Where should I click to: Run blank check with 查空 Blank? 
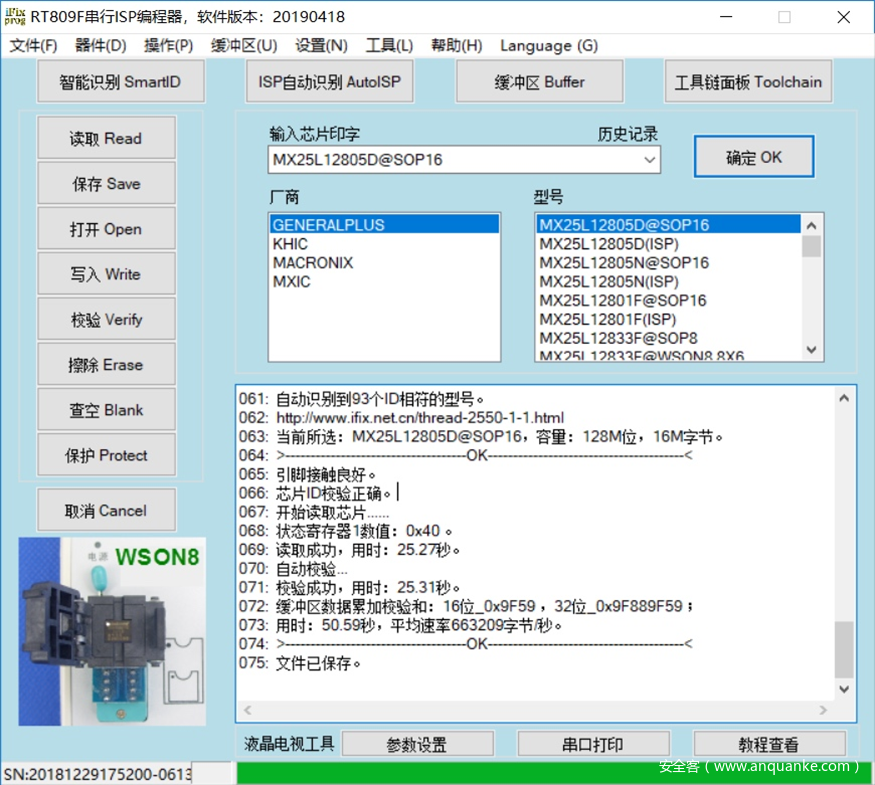pyautogui.click(x=105, y=409)
